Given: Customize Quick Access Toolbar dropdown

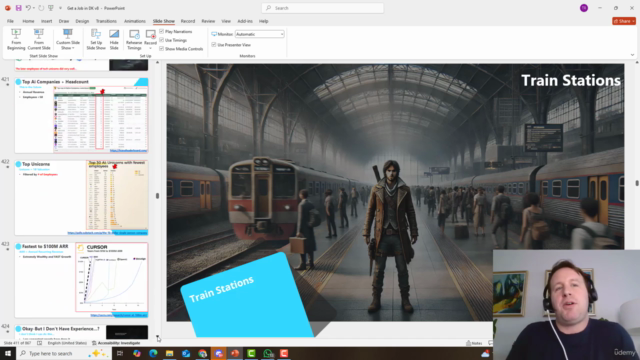Looking at the screenshot, I should pyautogui.click(x=60, y=8).
